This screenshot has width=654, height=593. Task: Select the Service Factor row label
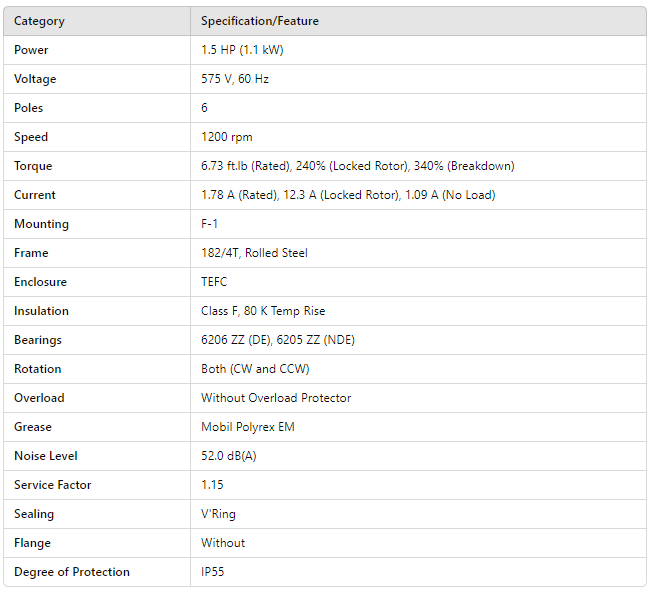[x=53, y=485]
